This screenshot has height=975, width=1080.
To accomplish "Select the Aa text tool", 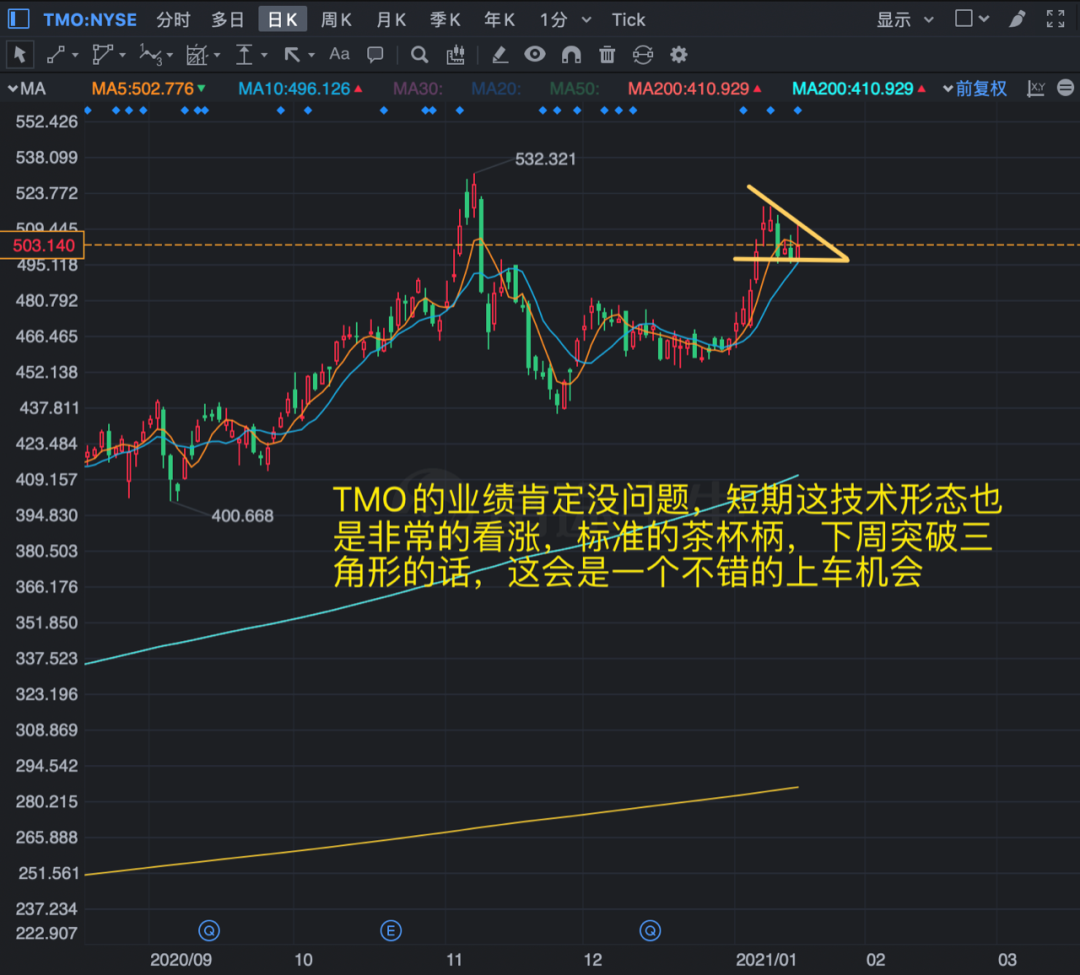I will point(339,54).
